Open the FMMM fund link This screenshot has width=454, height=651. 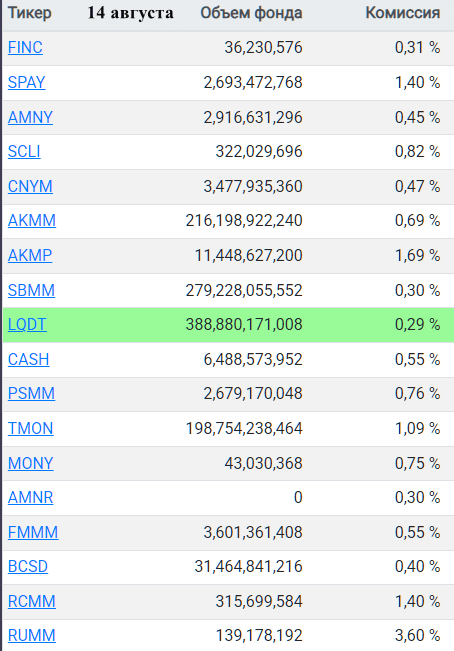(33, 532)
